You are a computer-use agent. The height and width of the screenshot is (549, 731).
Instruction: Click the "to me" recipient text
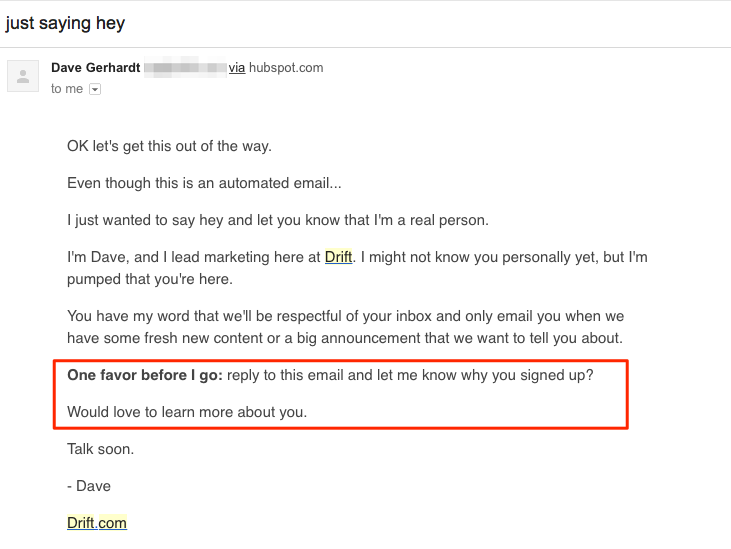tap(67, 89)
